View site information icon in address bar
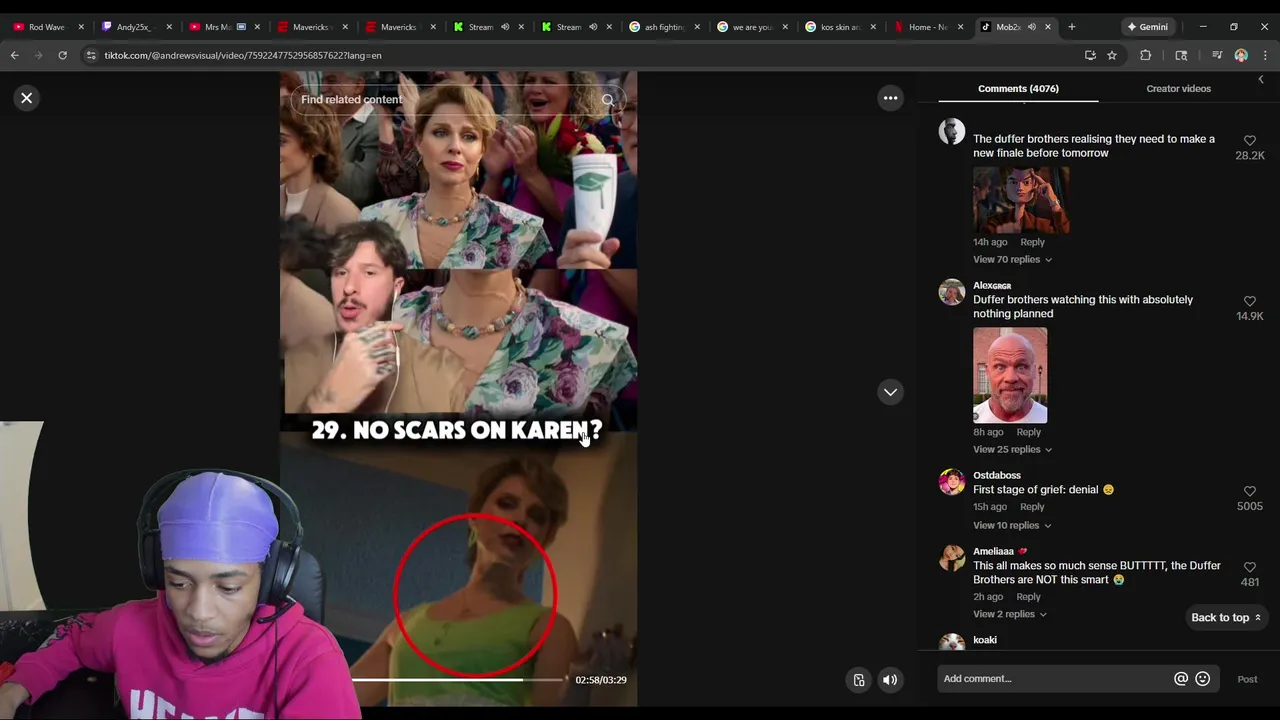Screen dimensions: 1280x720 click(x=91, y=56)
